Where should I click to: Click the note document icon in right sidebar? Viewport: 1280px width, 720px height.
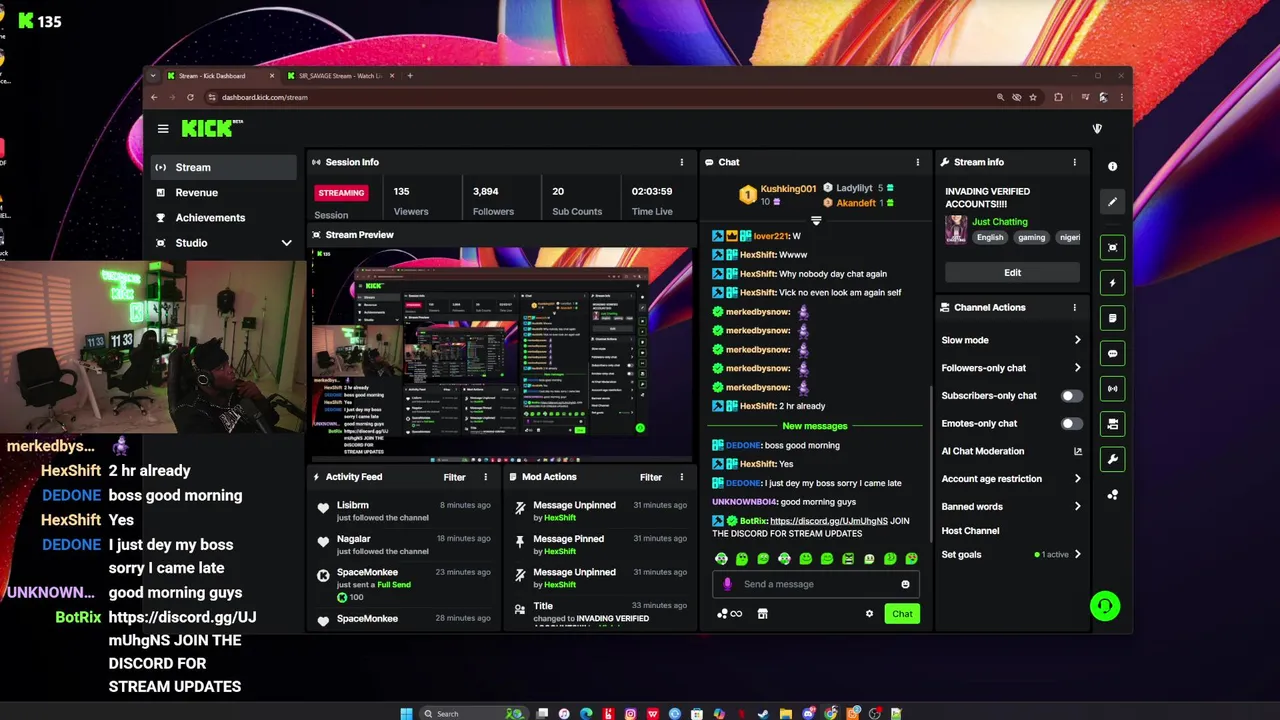[1112, 318]
